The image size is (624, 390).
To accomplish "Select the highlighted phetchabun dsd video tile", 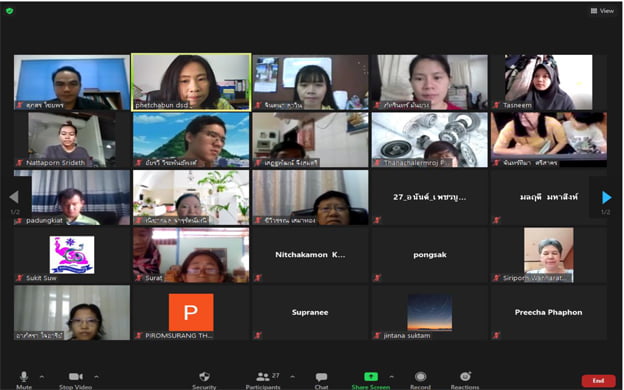I will (191, 82).
